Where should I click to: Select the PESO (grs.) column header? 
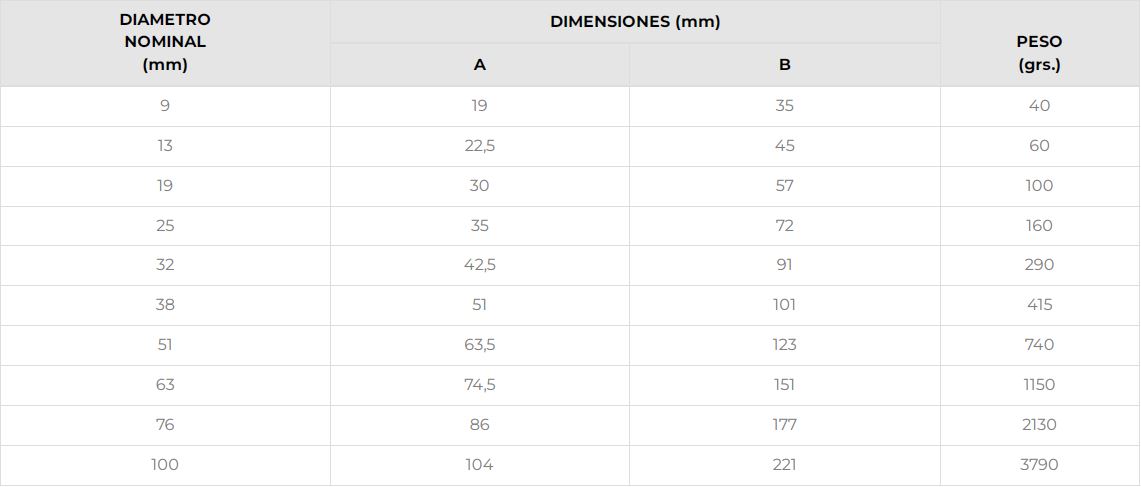[x=1039, y=54]
